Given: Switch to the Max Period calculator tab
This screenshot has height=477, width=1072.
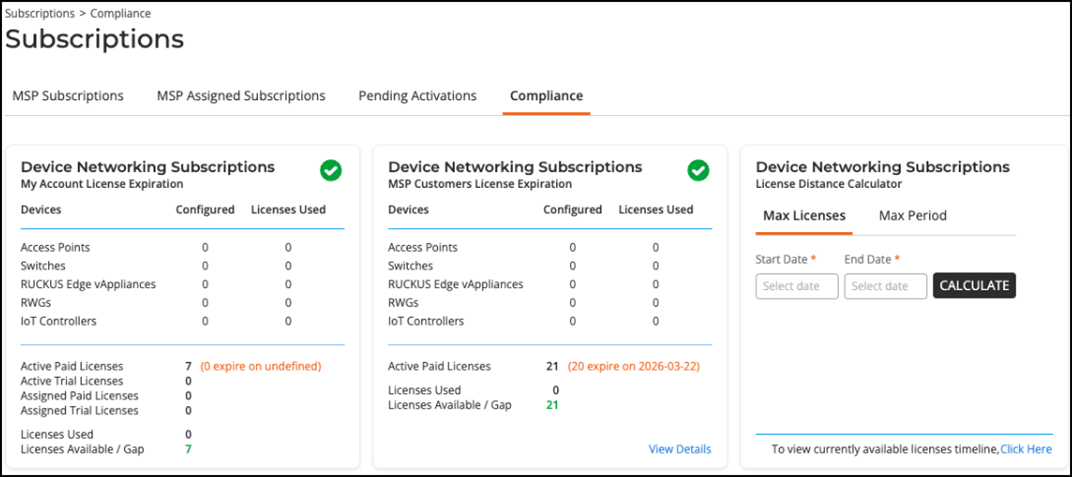Looking at the screenshot, I should click(x=912, y=215).
